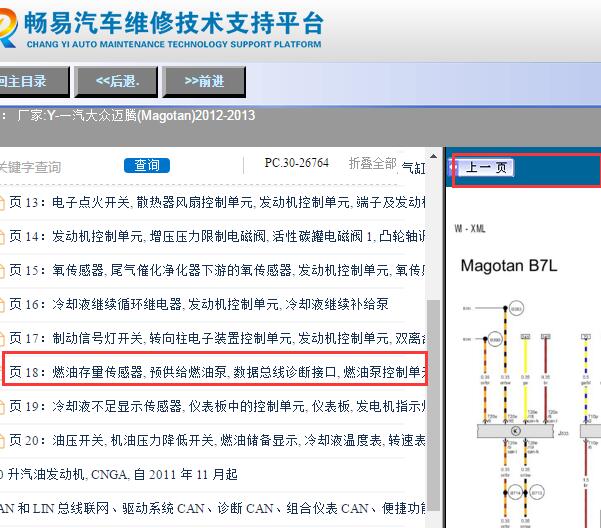
Task: Click the 畅易 platform logo
Action: (8, 28)
